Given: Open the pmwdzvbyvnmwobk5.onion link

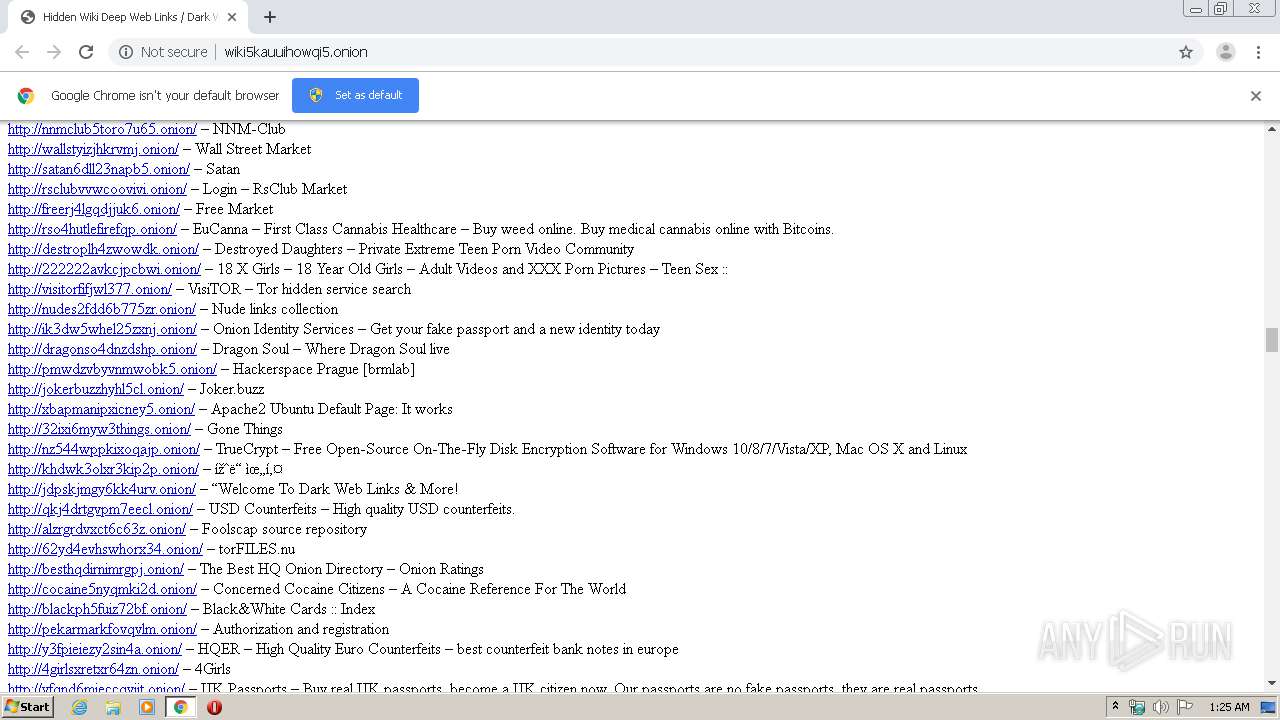Looking at the screenshot, I should [x=112, y=369].
